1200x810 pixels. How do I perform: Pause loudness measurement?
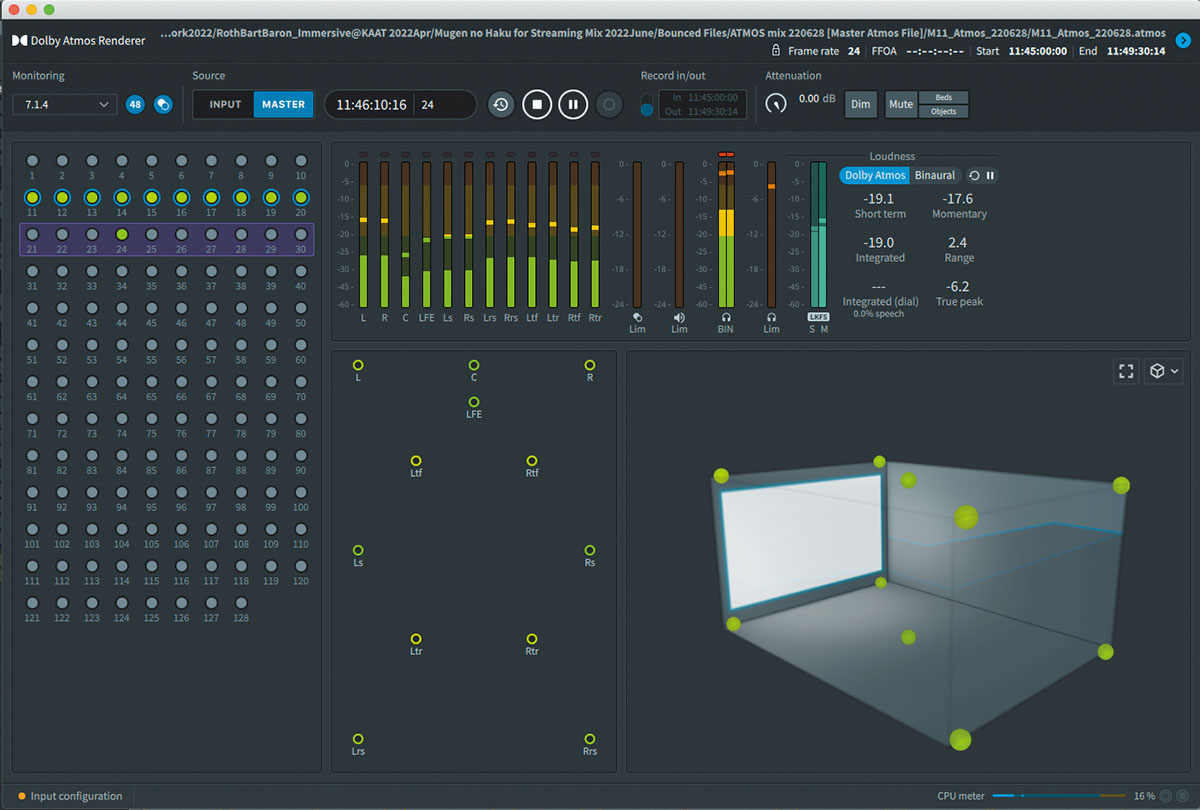coord(990,175)
